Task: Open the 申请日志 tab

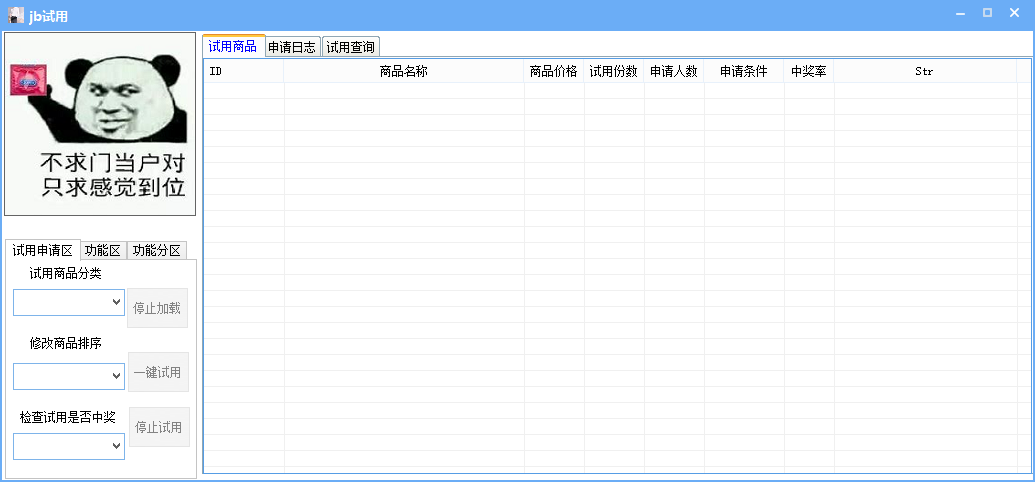Action: 292,47
